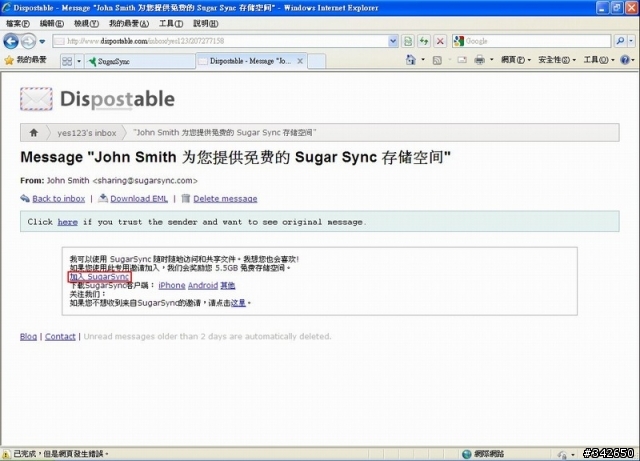Close the Dispostable message tab
Image resolution: width=640 pixels, height=461 pixels.
(x=300, y=61)
